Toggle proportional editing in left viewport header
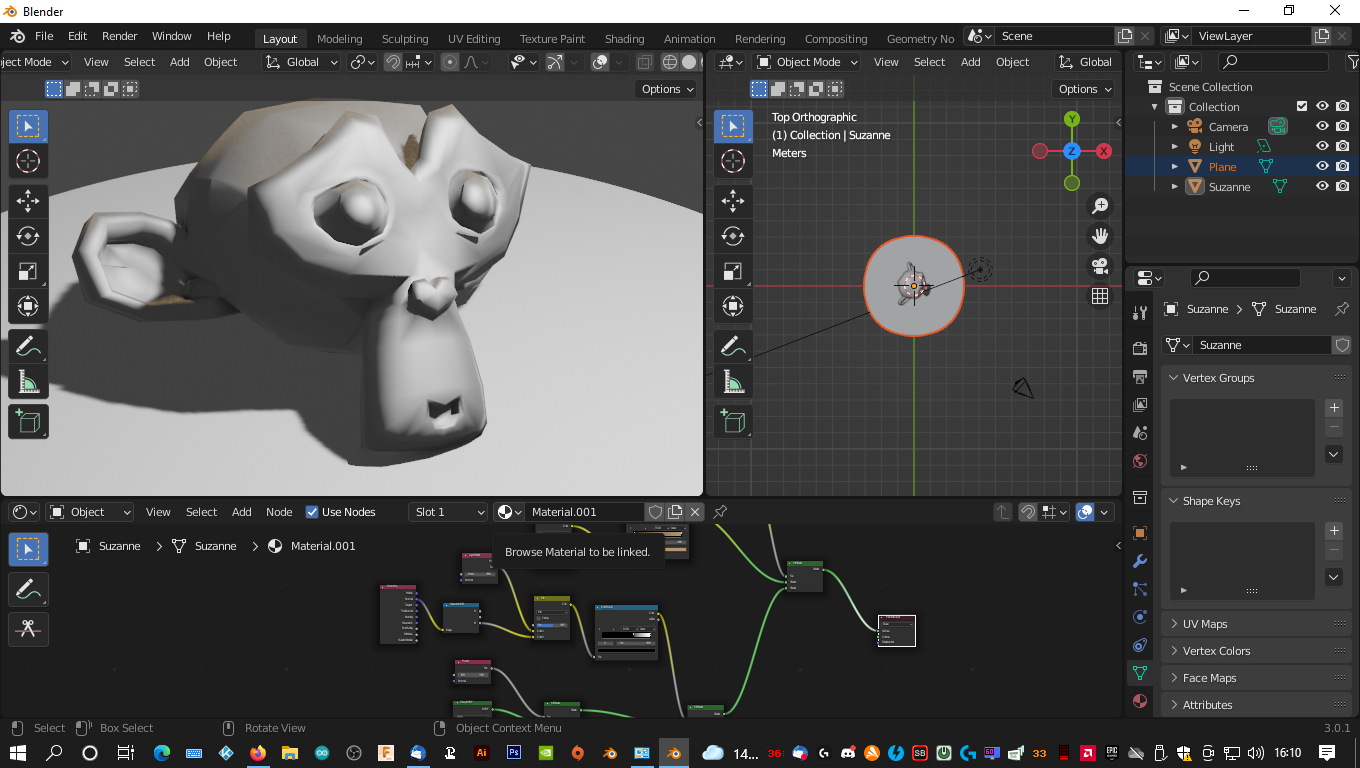1360x768 pixels. 450,62
